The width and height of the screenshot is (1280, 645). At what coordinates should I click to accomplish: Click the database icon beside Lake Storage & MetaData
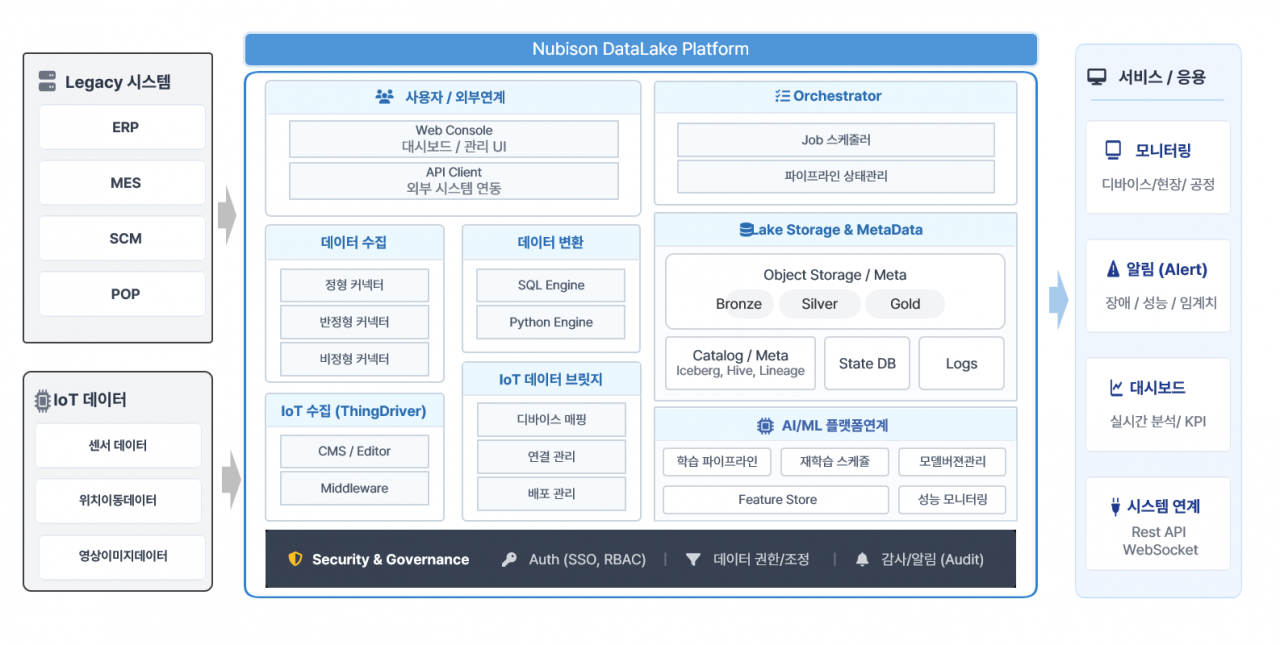click(x=746, y=230)
